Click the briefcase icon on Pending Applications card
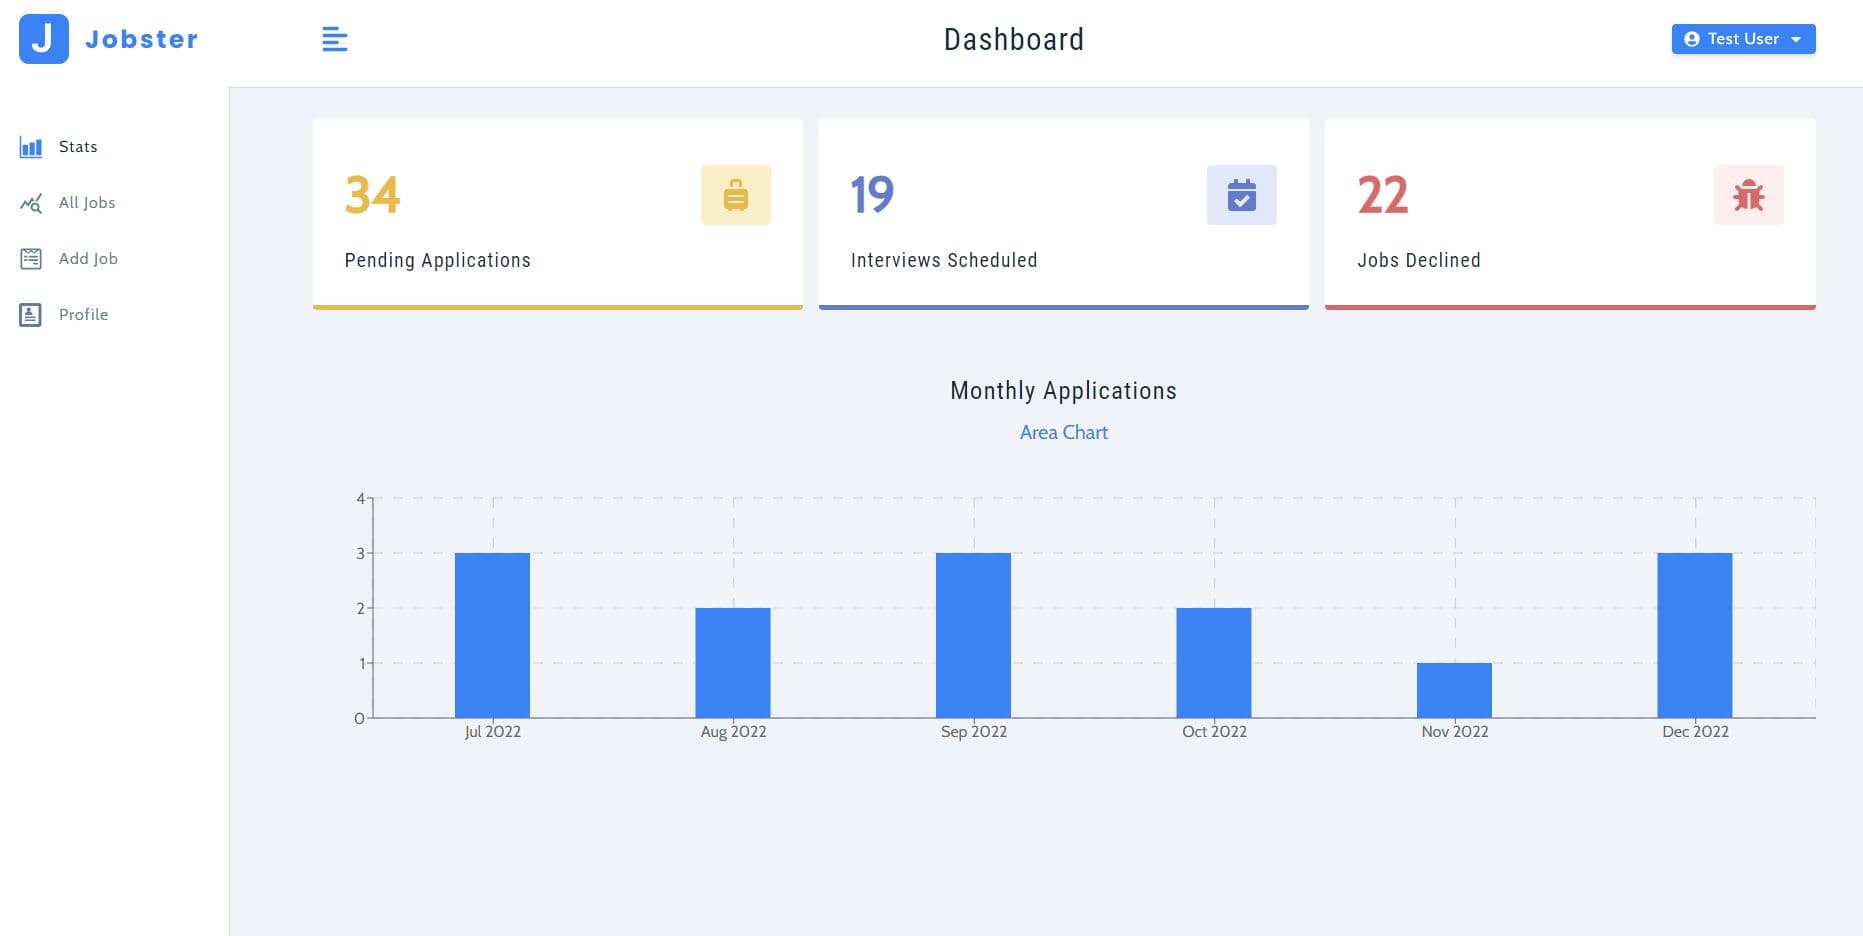The width and height of the screenshot is (1863, 936). (736, 195)
